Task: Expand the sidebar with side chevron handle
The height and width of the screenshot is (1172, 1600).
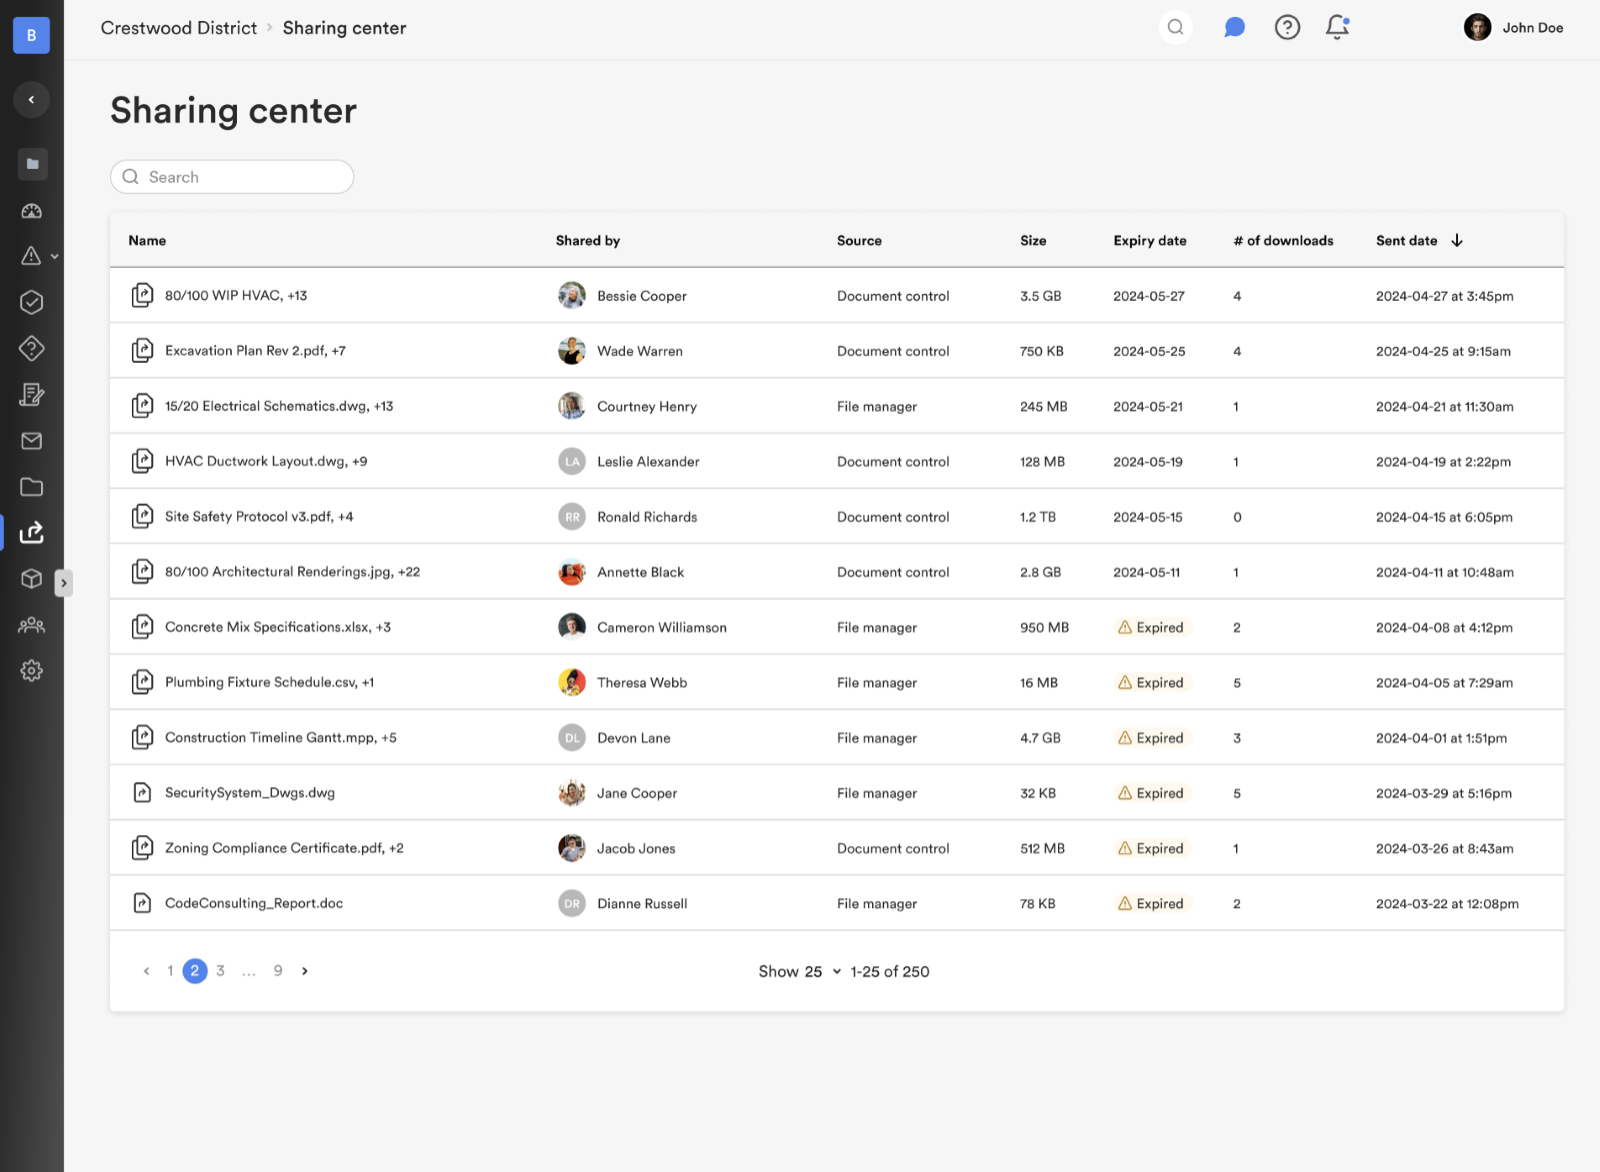Action: pos(64,583)
